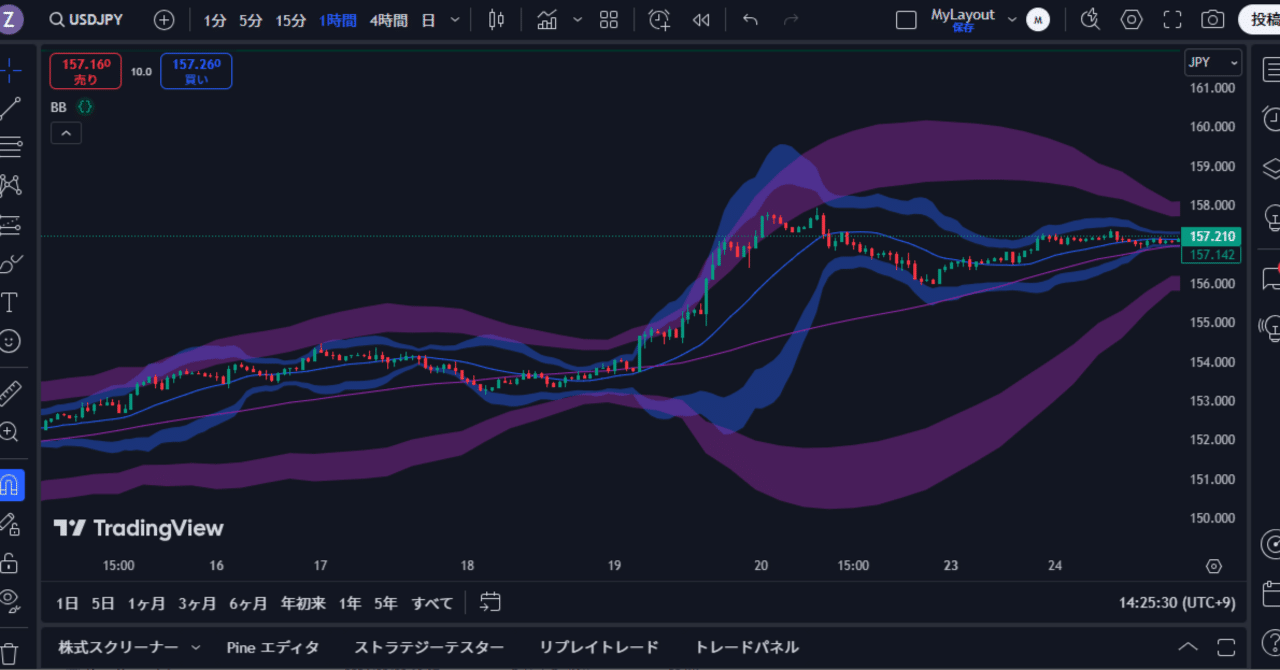Screen dimensions: 1280x670
Task: Toggle lock all drawings padlock
Action: (x=10, y=562)
